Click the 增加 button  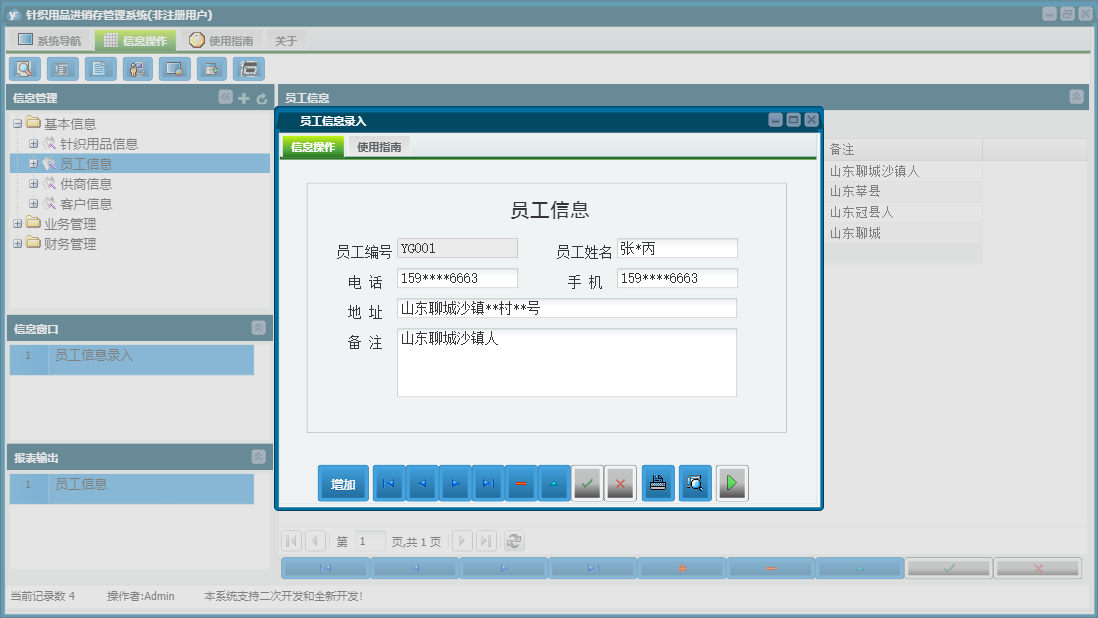(x=343, y=483)
